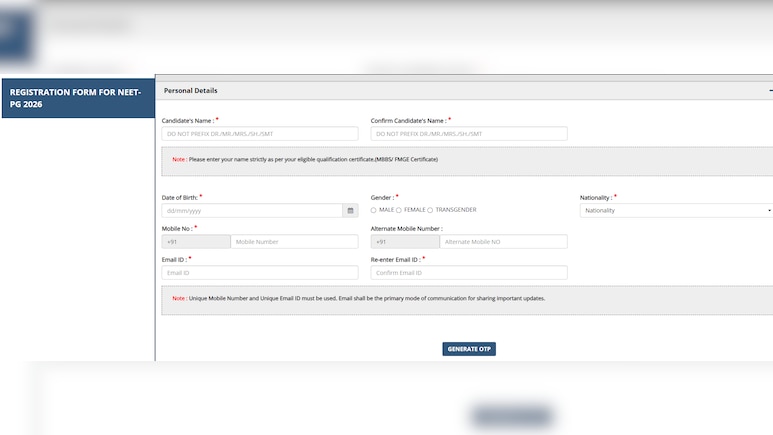Viewport: 773px width, 435px height.
Task: Focus the Confirm Candidate's Name field
Action: pyautogui.click(x=469, y=134)
